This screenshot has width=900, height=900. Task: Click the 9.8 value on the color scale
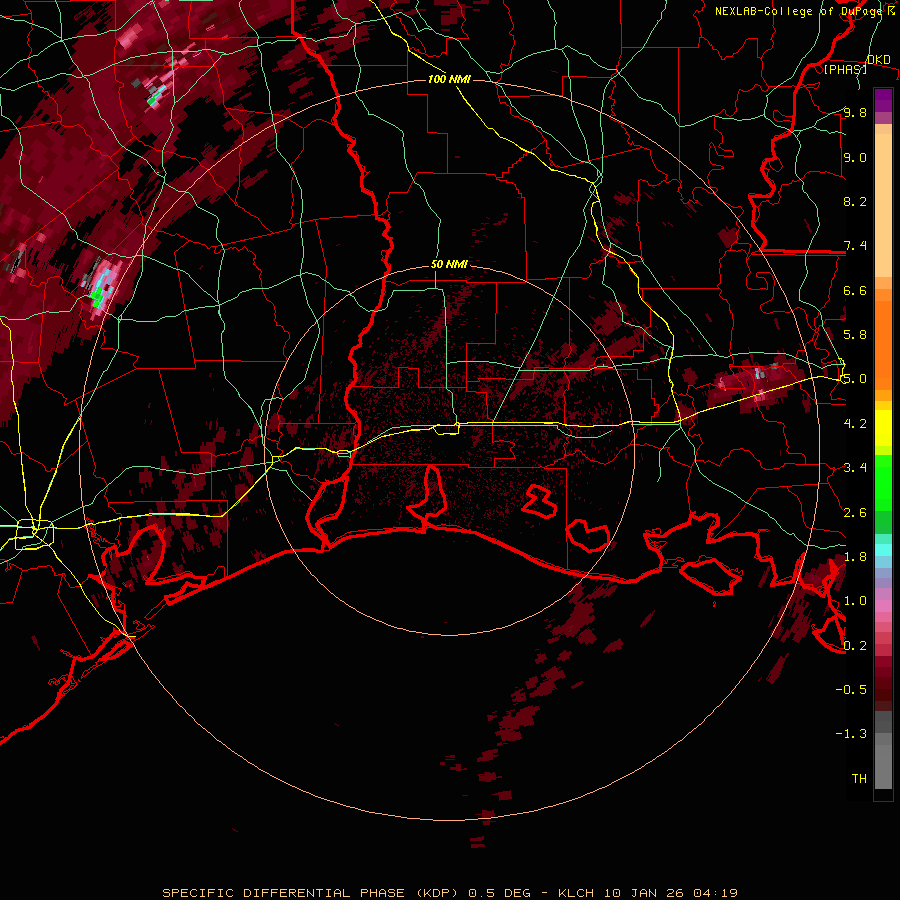[x=855, y=112]
